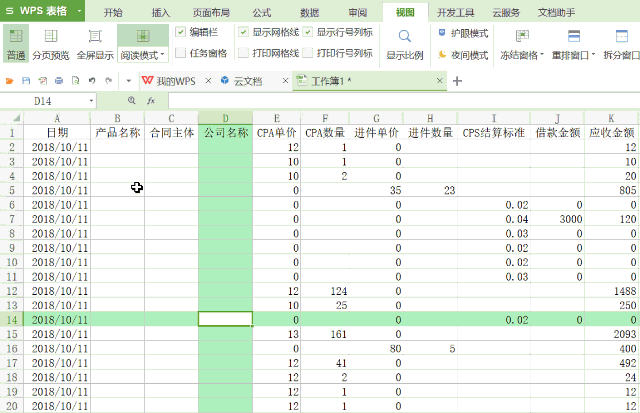Open the 文档助手 ribbon tab
This screenshot has height=413, width=640.
coord(556,13)
